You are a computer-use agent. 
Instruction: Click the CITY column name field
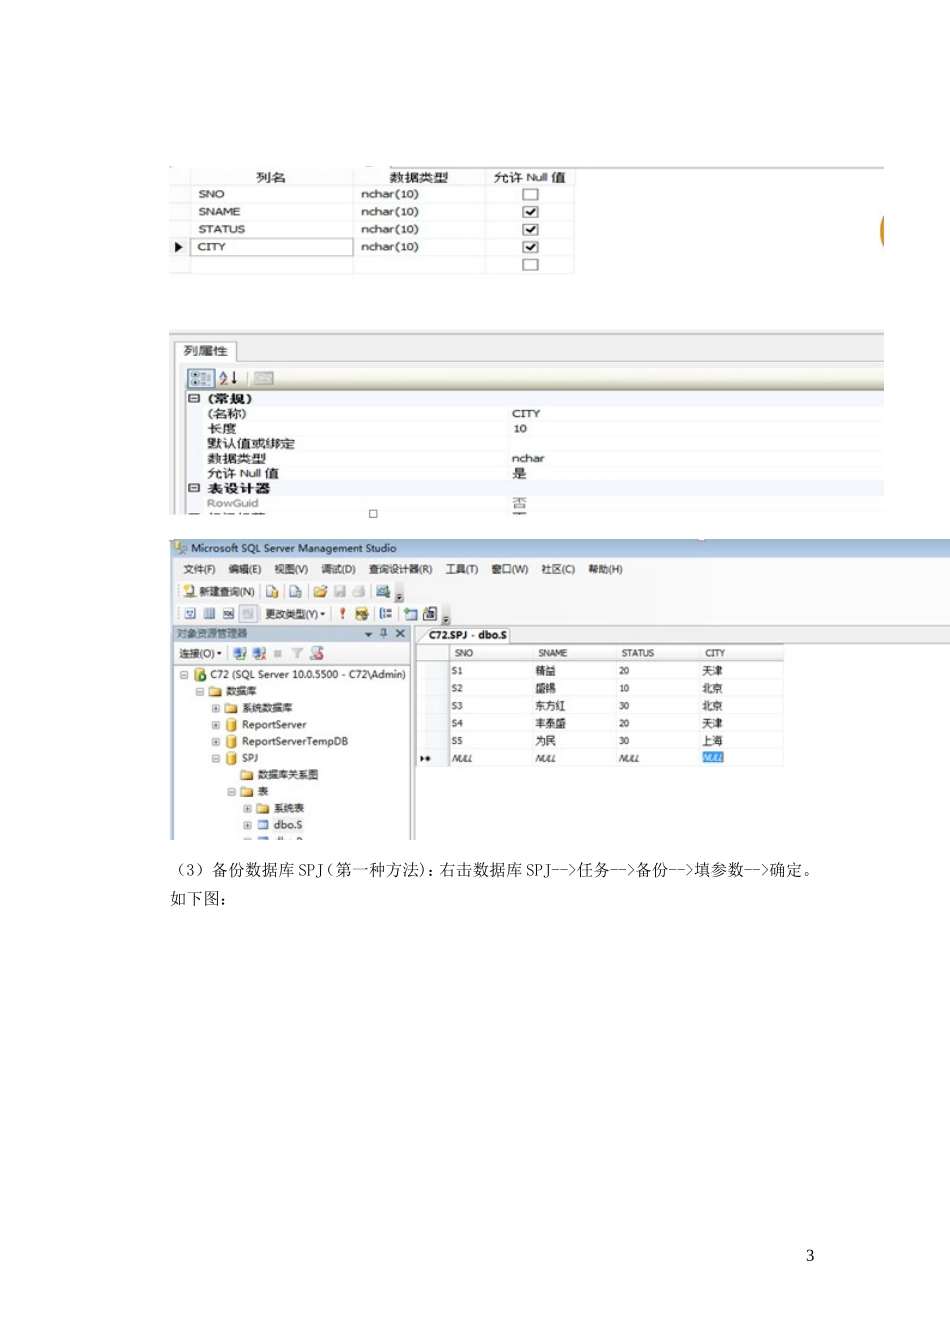tap(271, 246)
